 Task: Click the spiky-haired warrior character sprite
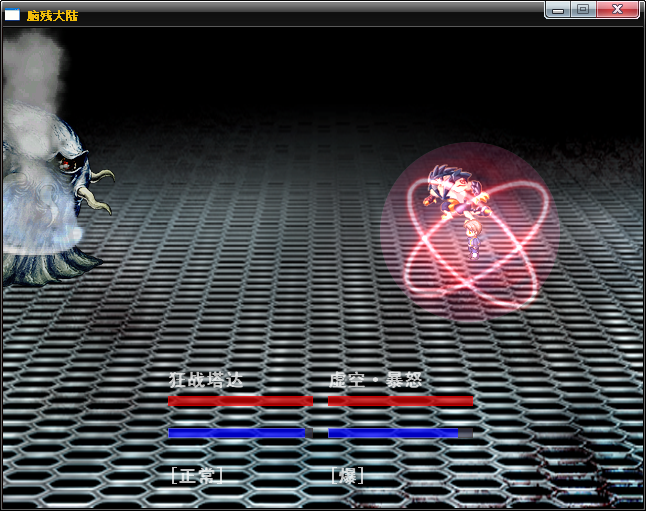(x=456, y=191)
